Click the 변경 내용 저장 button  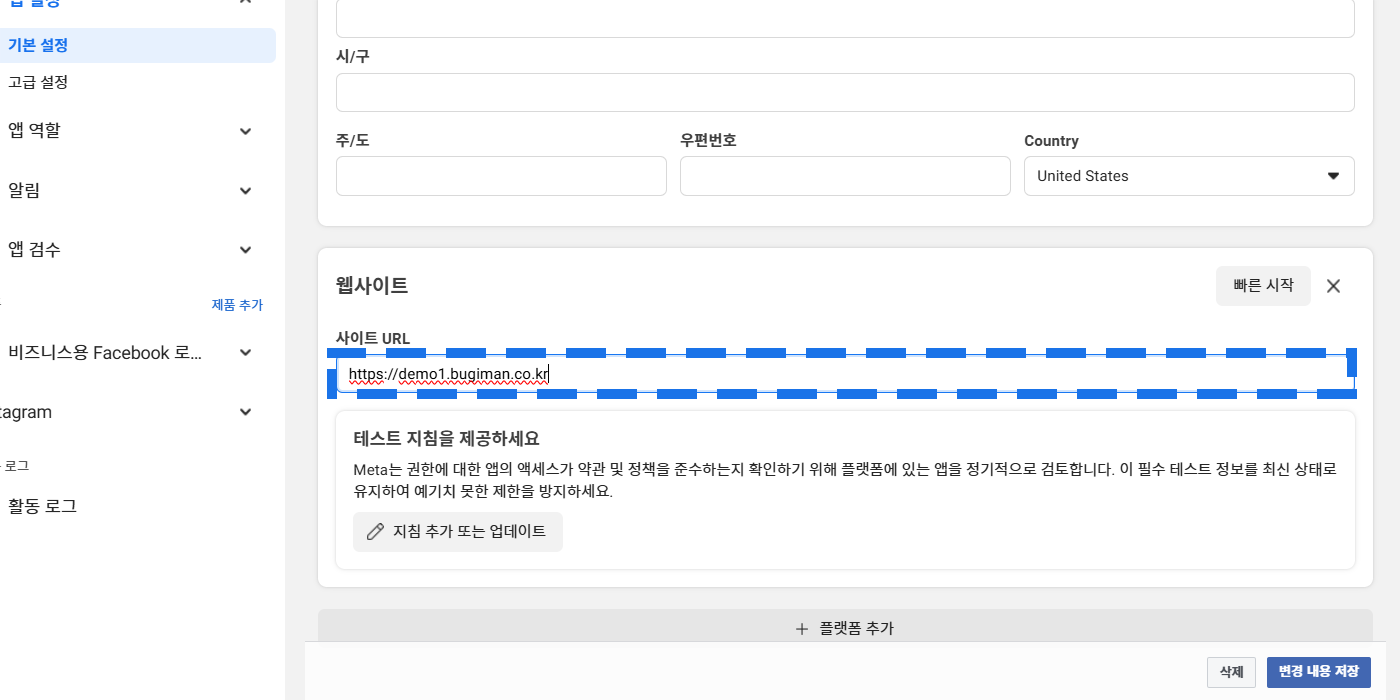pos(1319,672)
